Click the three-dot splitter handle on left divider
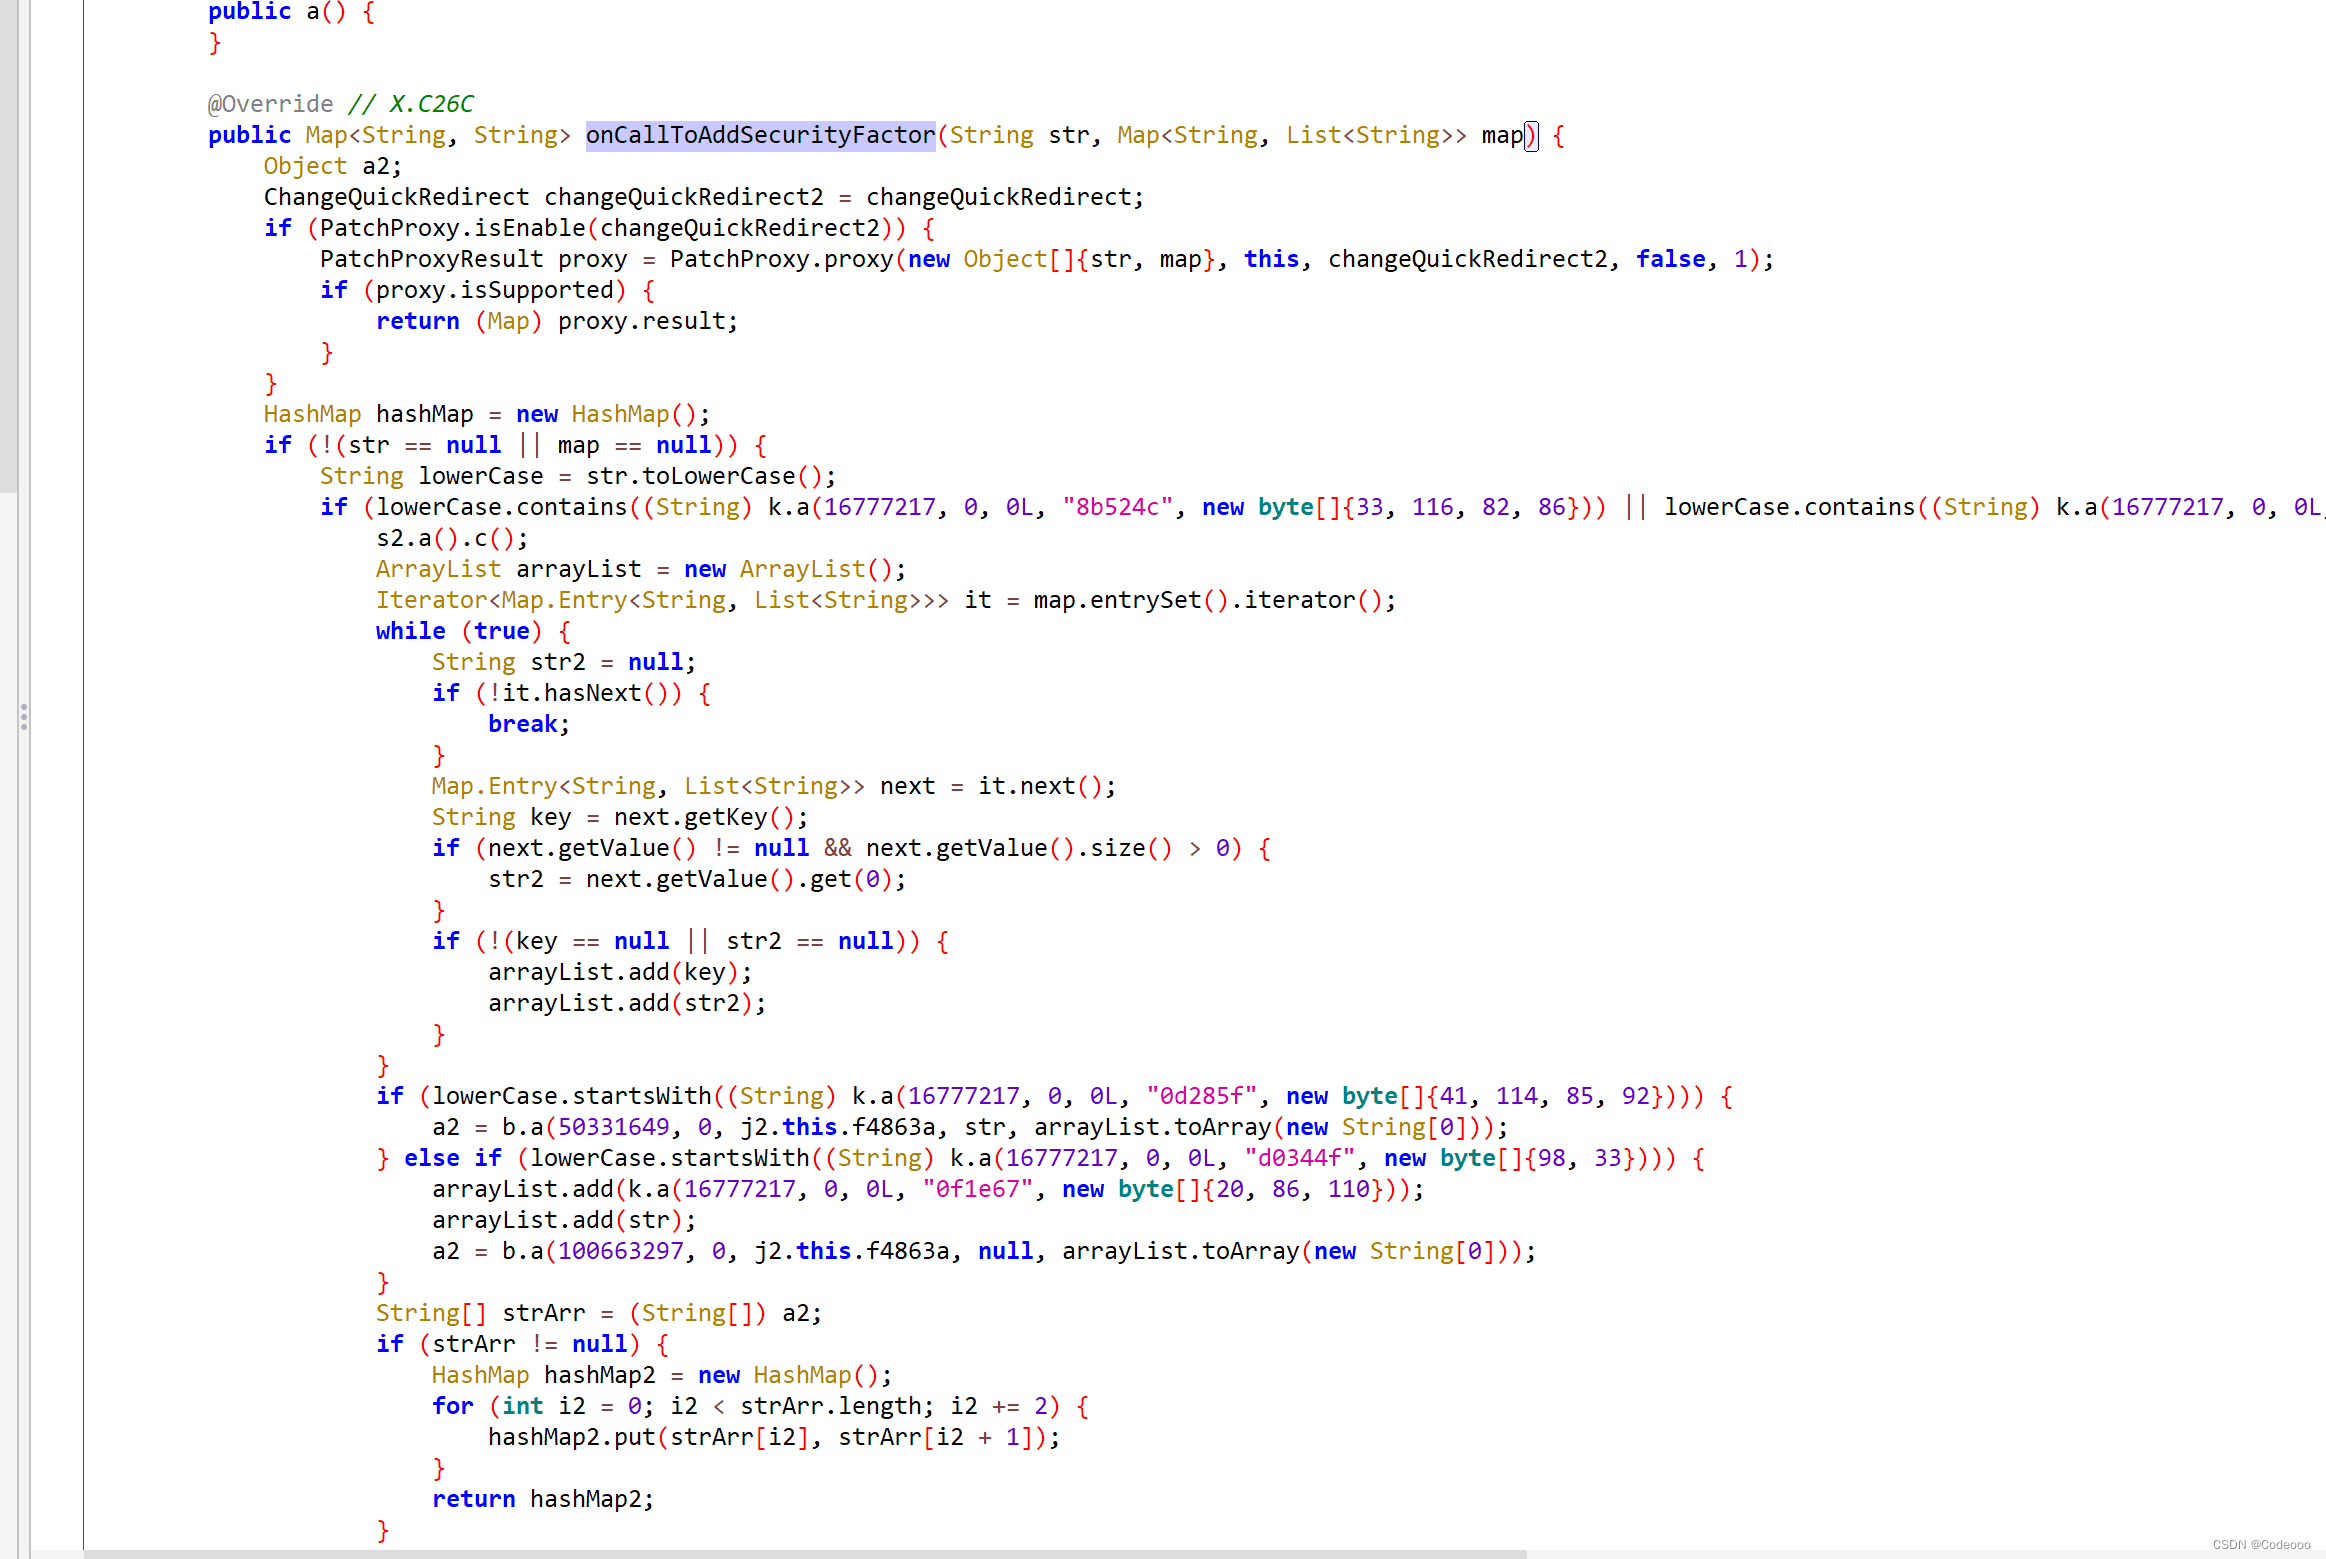This screenshot has height=1559, width=2326. (x=24, y=717)
